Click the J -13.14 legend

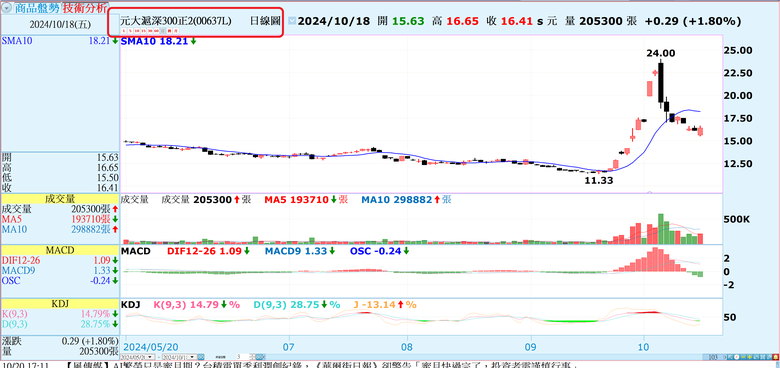click(x=386, y=304)
